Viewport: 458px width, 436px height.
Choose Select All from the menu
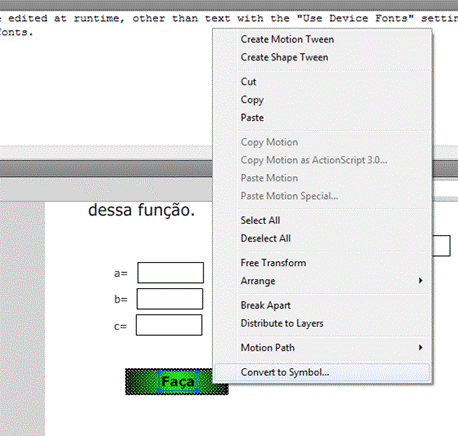tap(322, 220)
